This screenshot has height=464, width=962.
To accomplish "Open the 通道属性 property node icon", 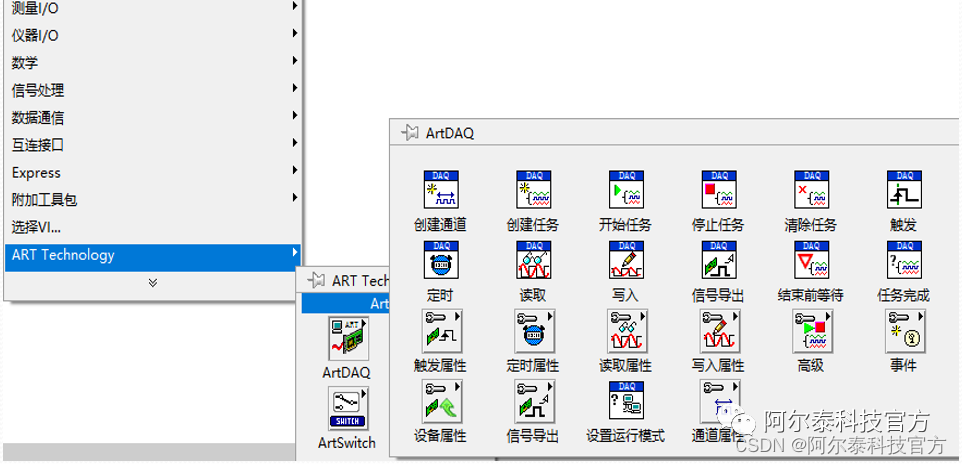I will pos(720,400).
